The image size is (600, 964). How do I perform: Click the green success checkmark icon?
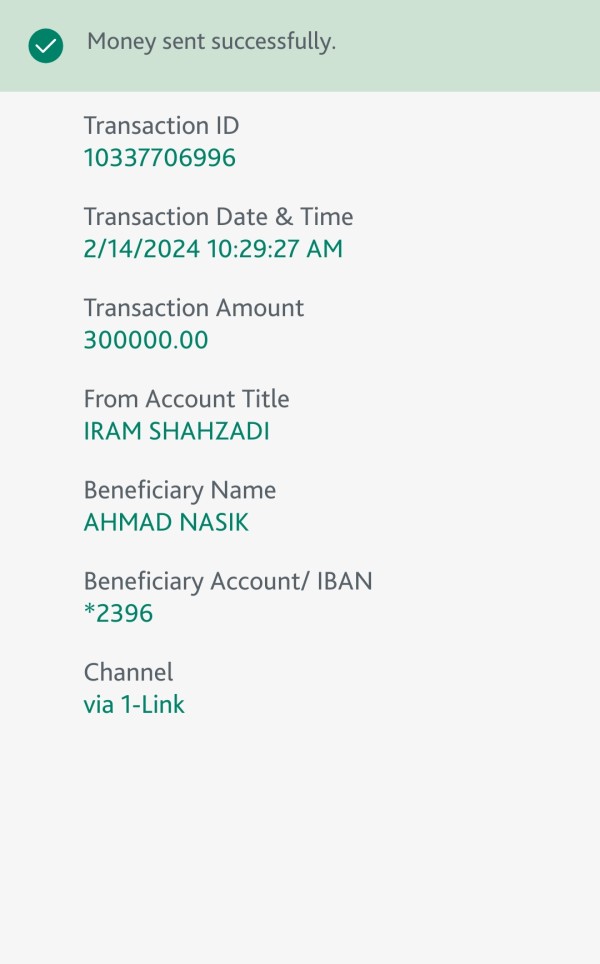(46, 45)
